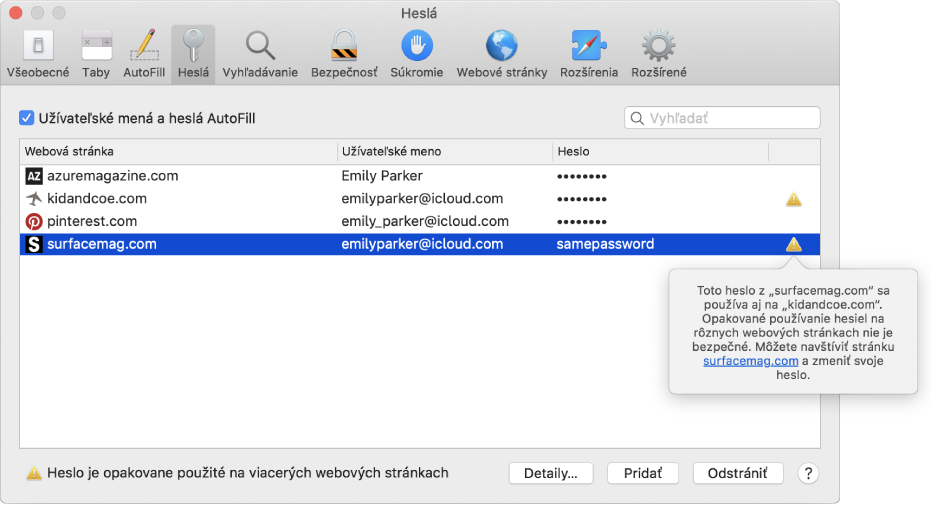Click emilyparker@icloud.com in surfacemag.com row
The width and height of the screenshot is (931, 505).
click(422, 244)
